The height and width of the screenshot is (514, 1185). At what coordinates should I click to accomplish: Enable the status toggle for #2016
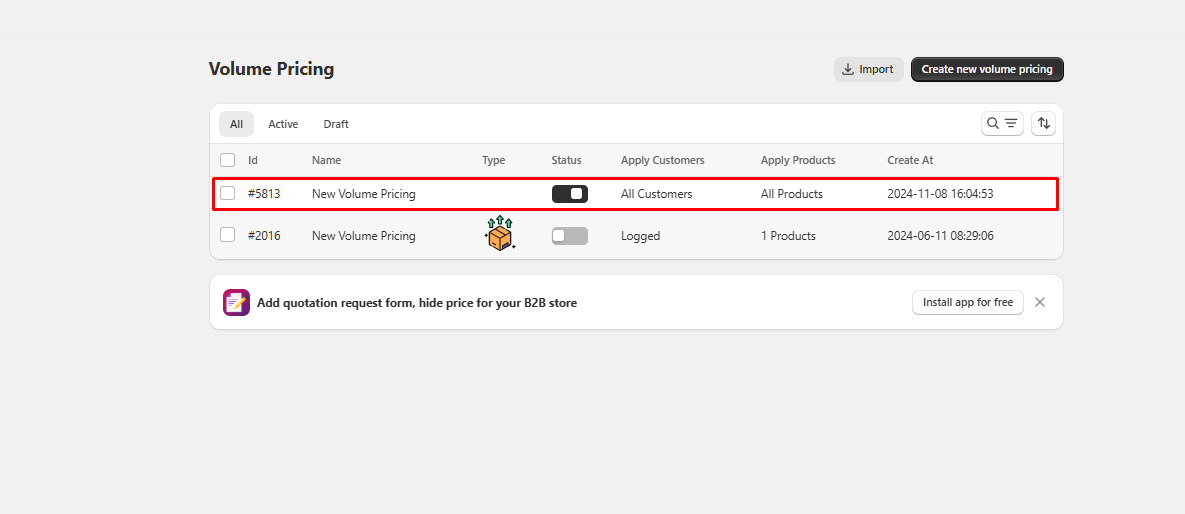(x=569, y=236)
